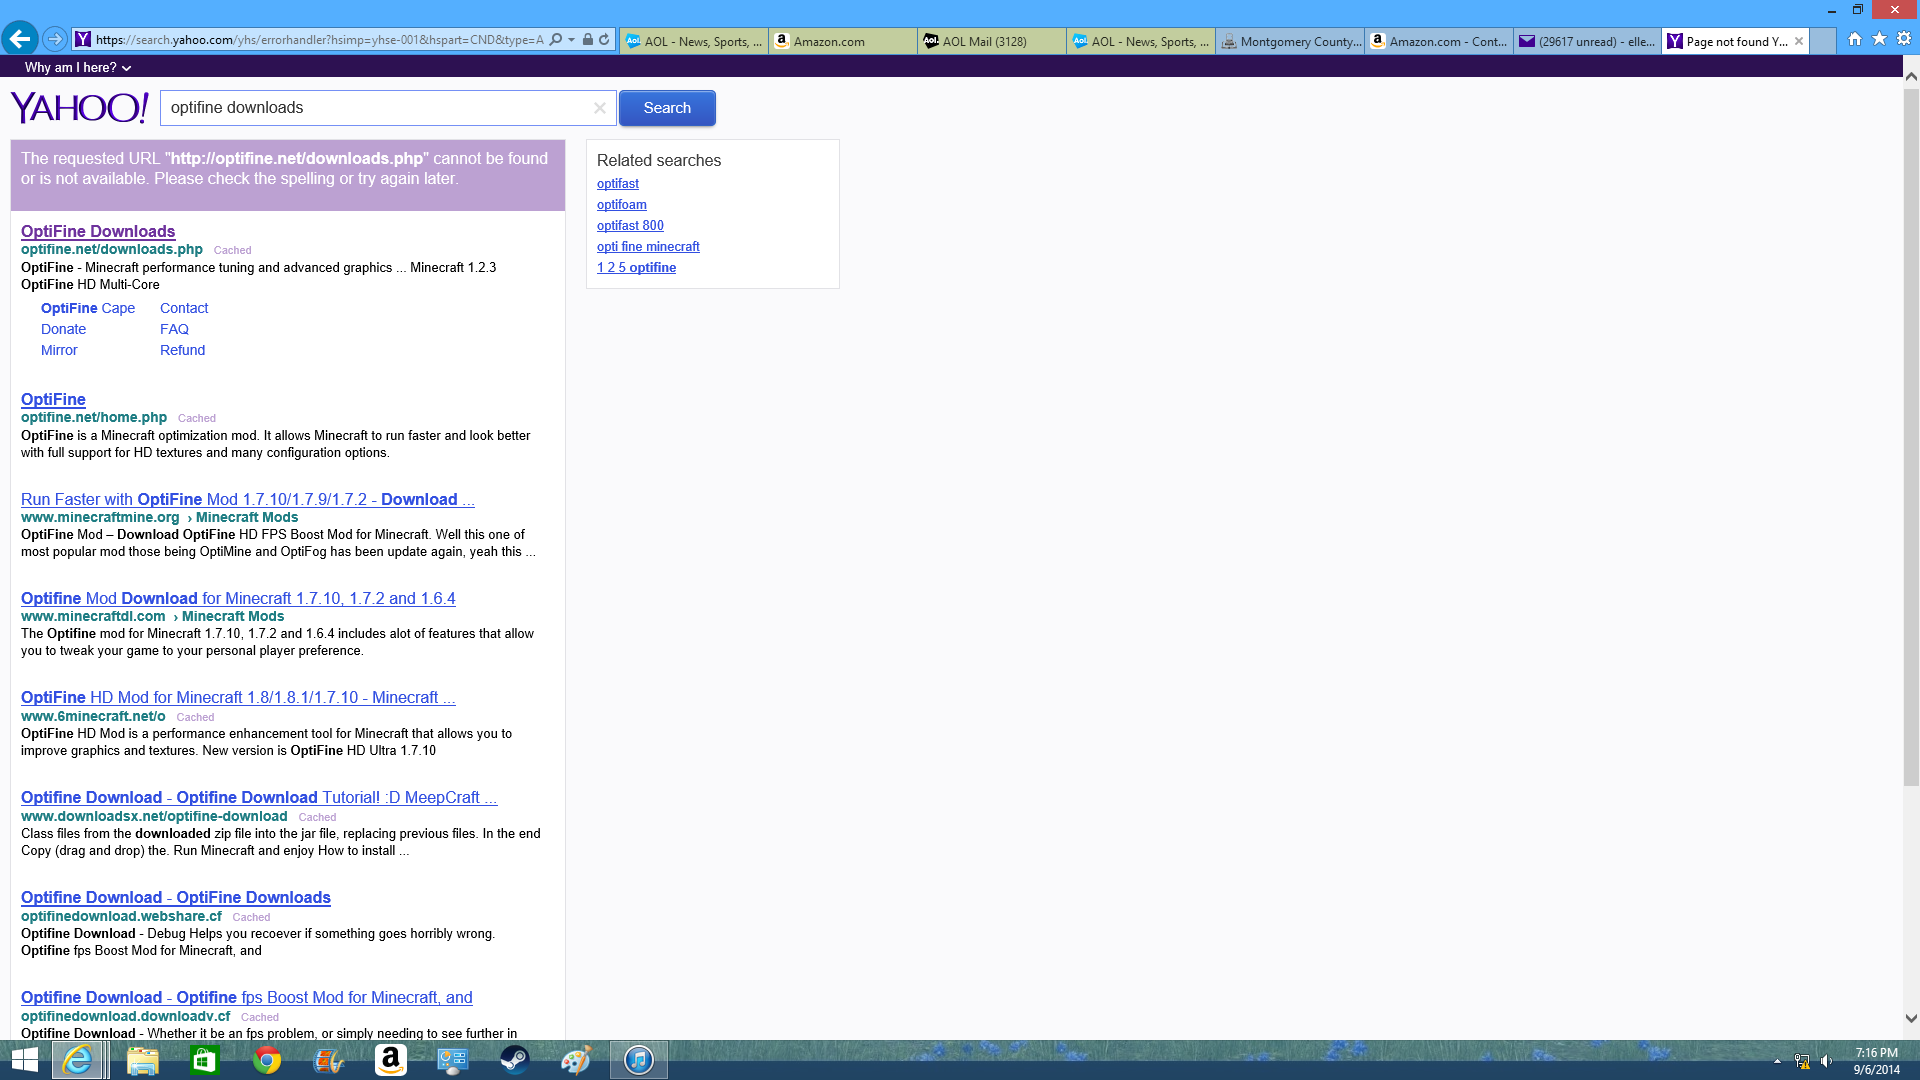Click related search 'optifast 800'
Image resolution: width=1920 pixels, height=1080 pixels.
click(x=630, y=225)
